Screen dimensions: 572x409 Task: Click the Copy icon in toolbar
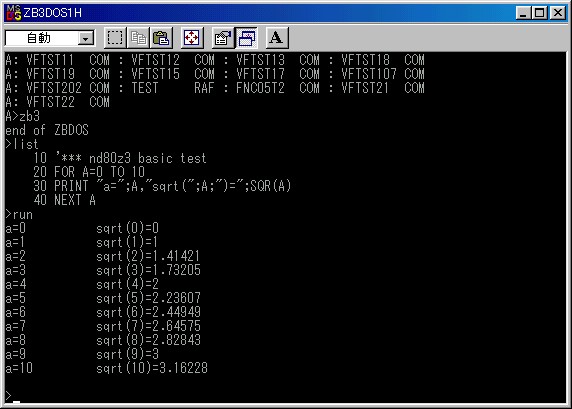pyautogui.click(x=138, y=38)
